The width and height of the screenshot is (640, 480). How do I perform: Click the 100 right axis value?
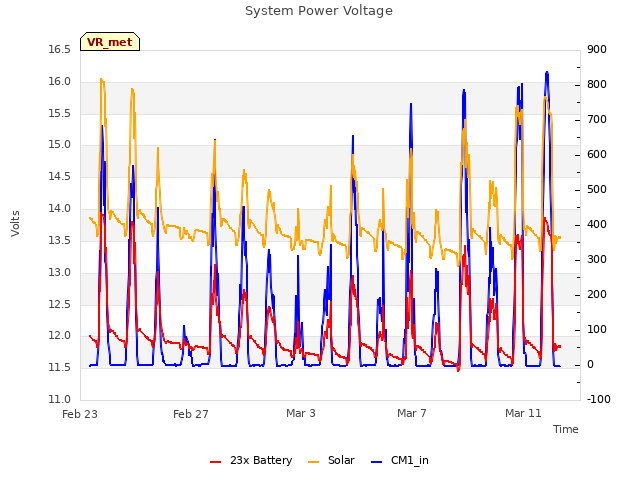pos(597,329)
